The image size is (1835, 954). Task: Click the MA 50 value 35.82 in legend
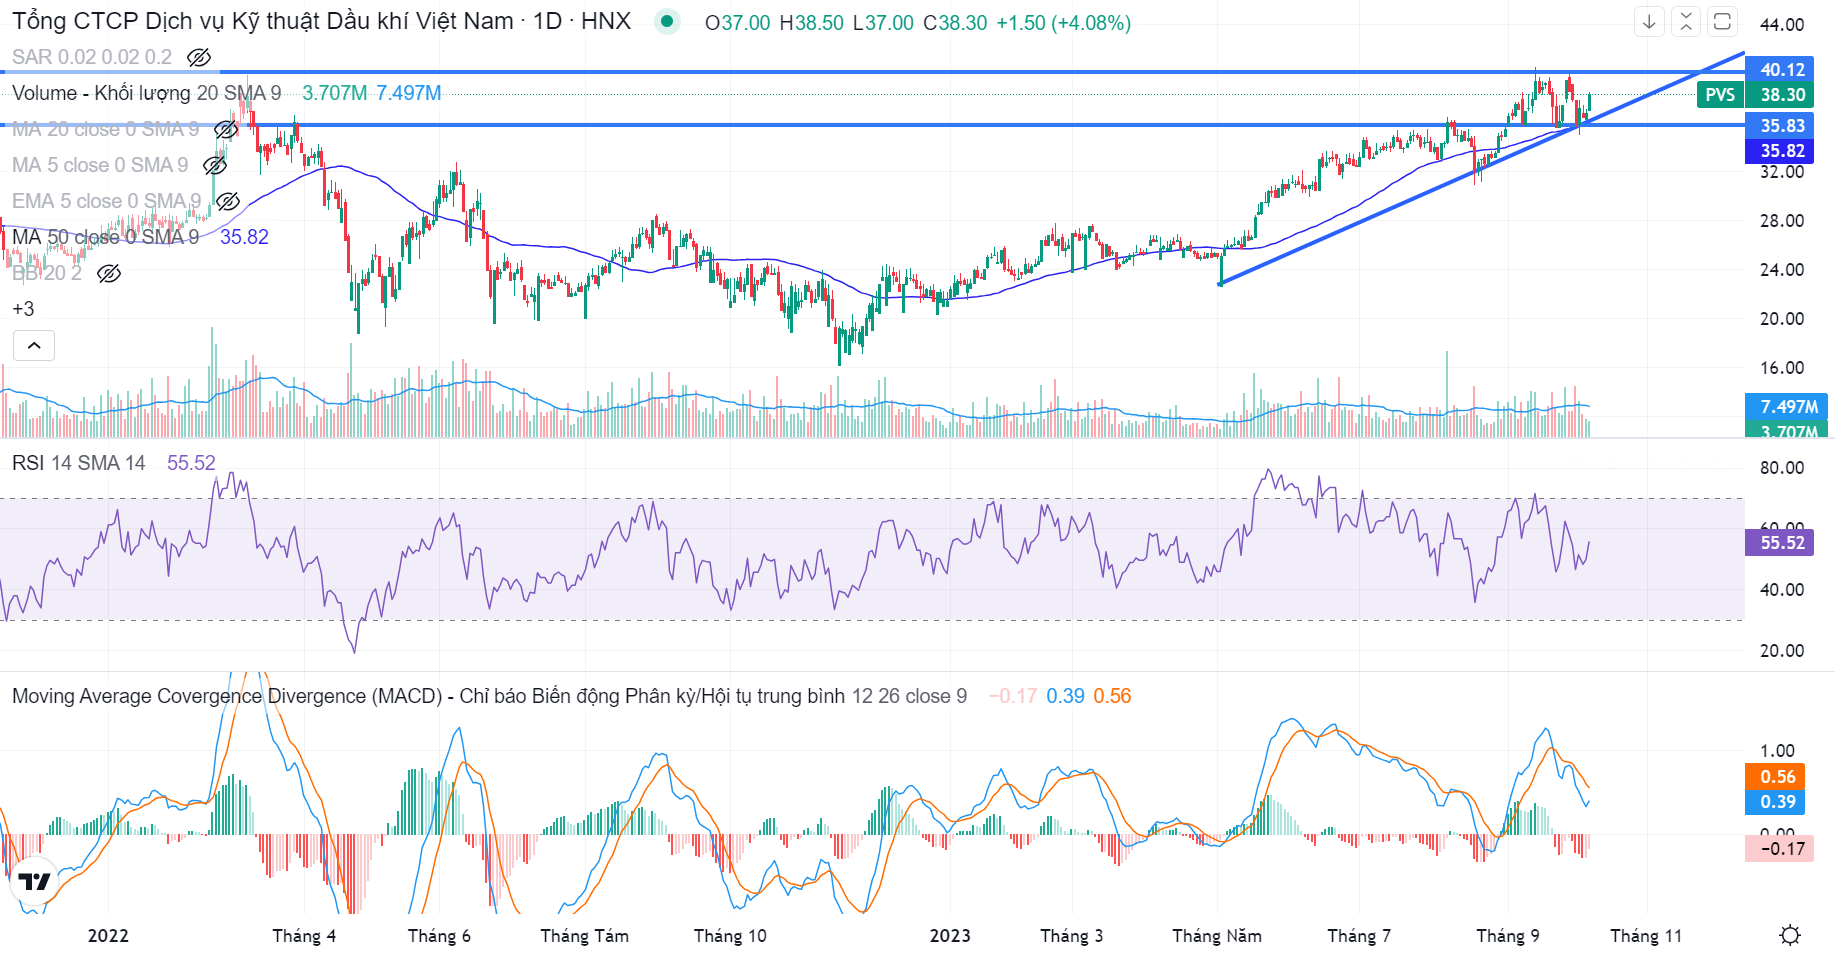tap(244, 237)
